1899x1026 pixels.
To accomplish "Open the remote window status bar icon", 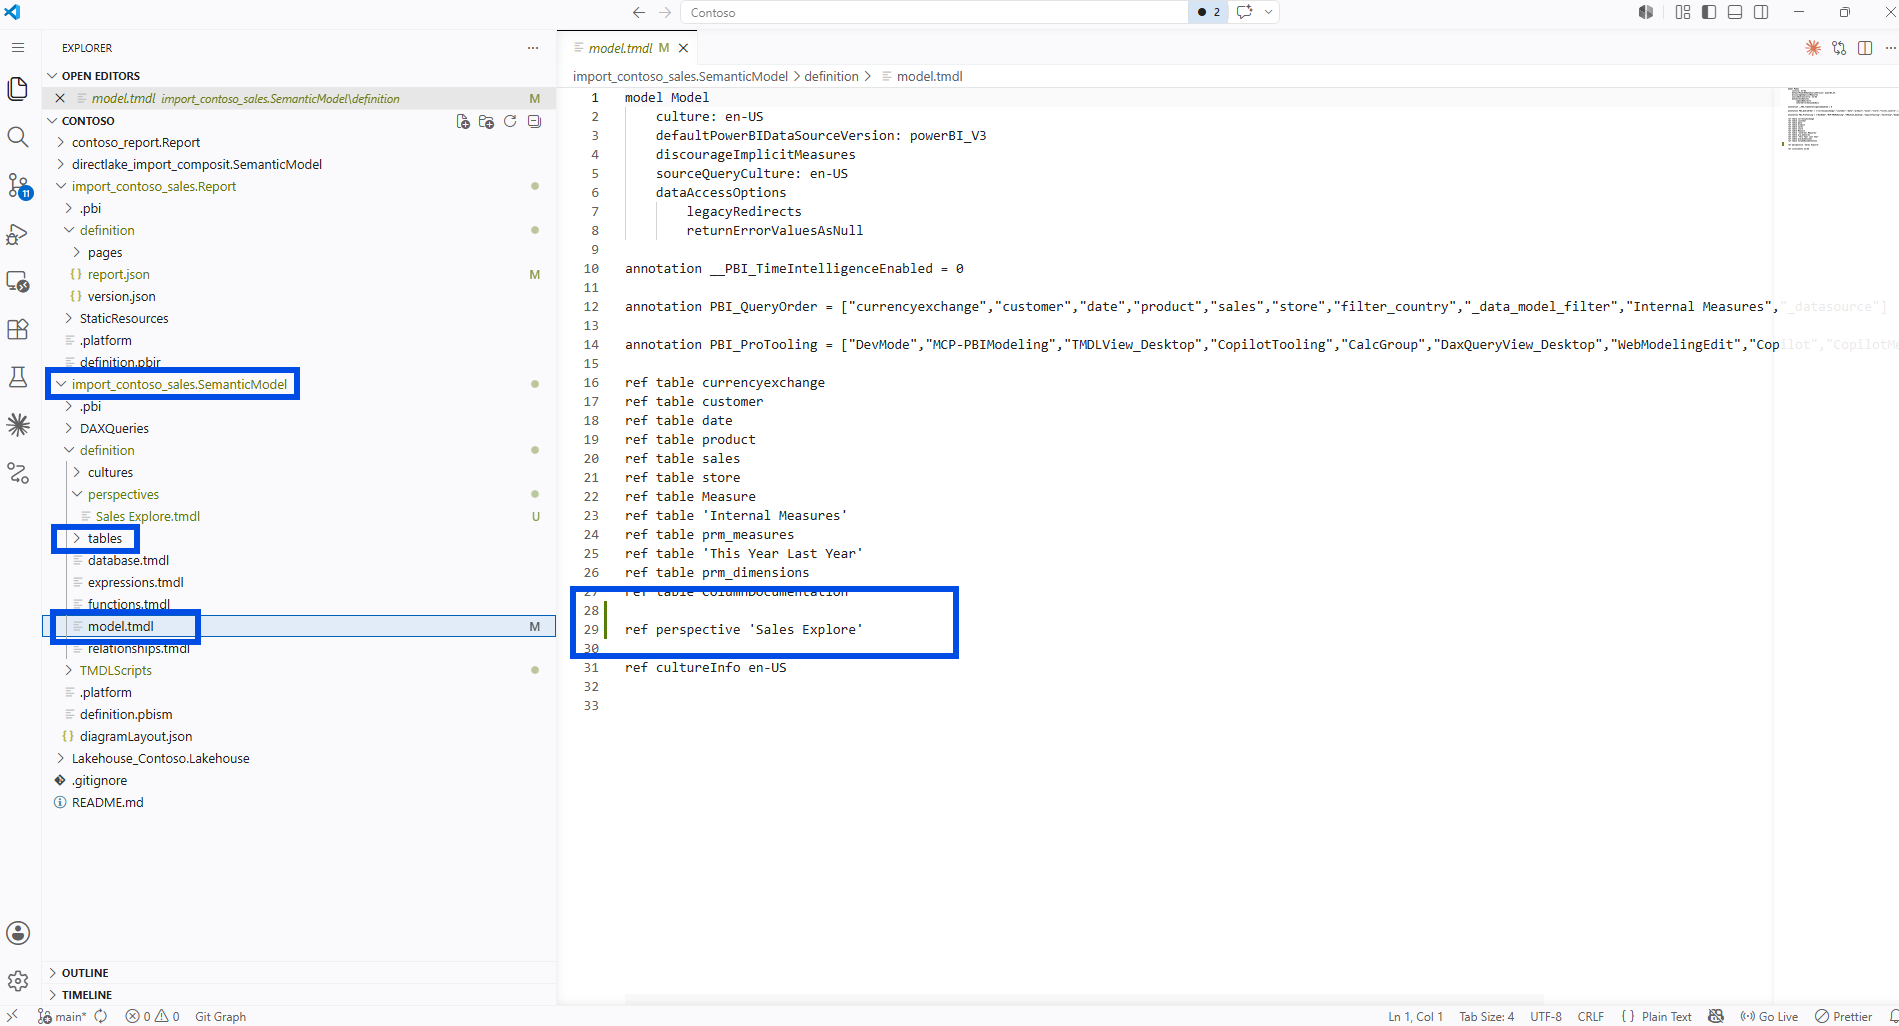I will (12, 1016).
